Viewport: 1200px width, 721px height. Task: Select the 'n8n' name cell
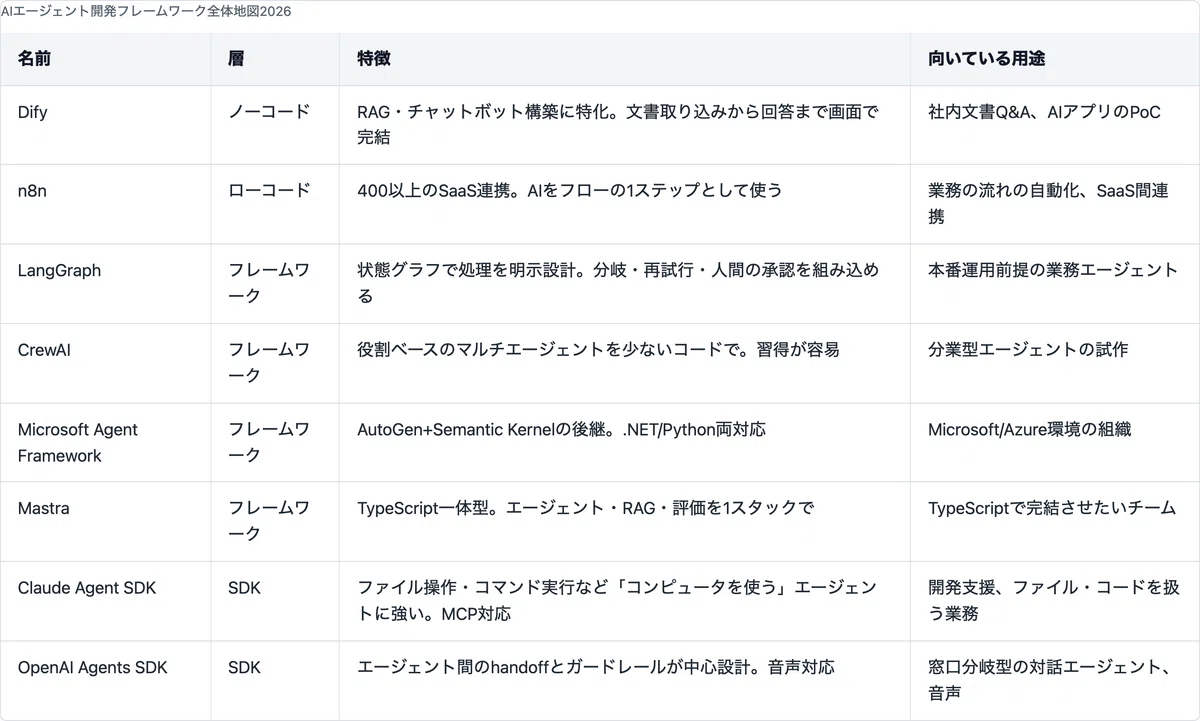coord(105,204)
